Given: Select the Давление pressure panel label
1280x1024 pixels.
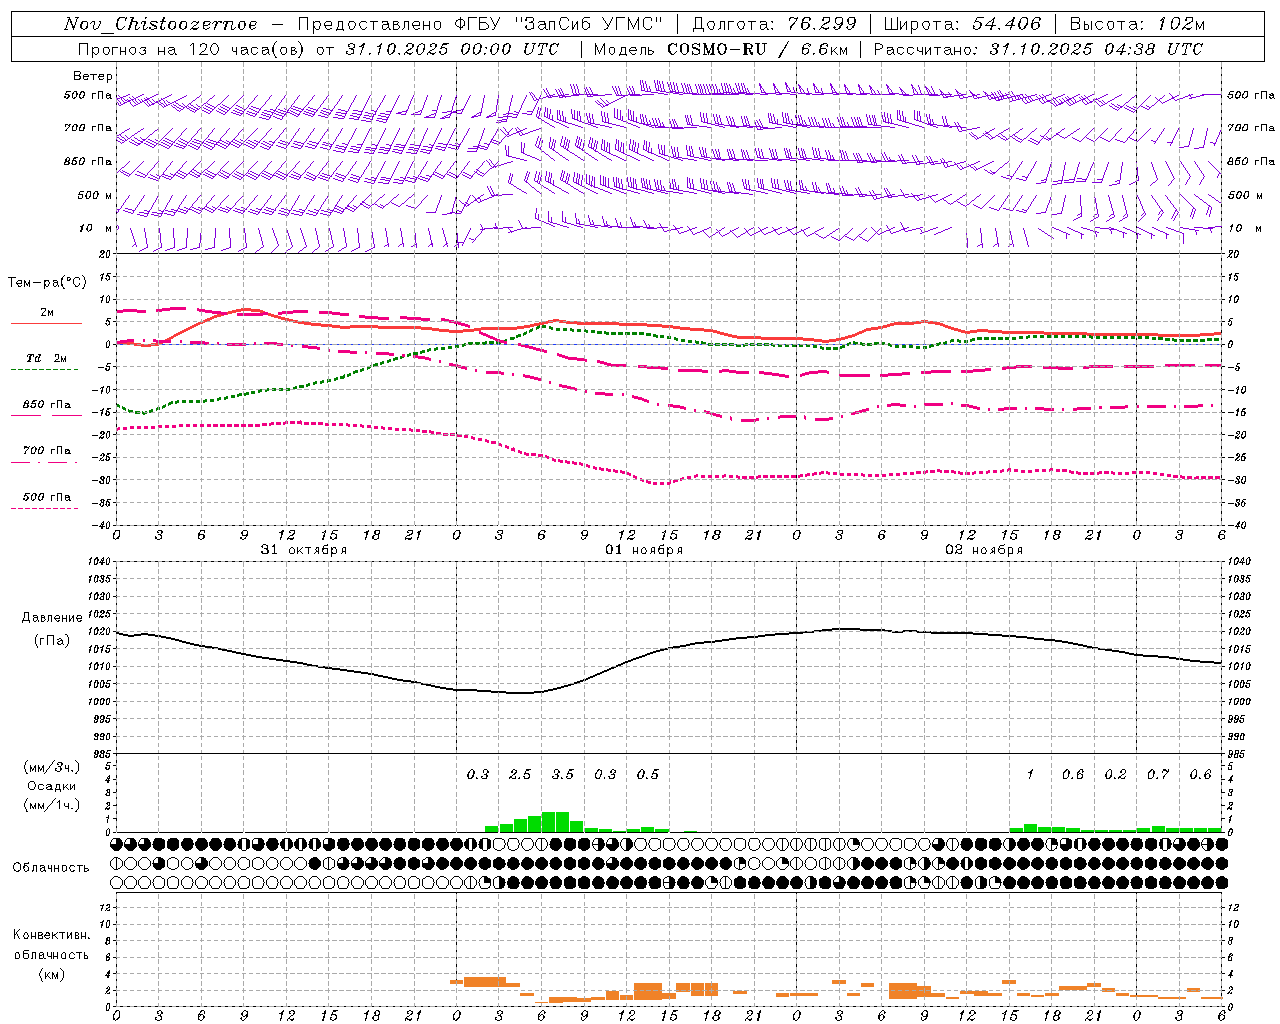Looking at the screenshot, I should click(52, 618).
